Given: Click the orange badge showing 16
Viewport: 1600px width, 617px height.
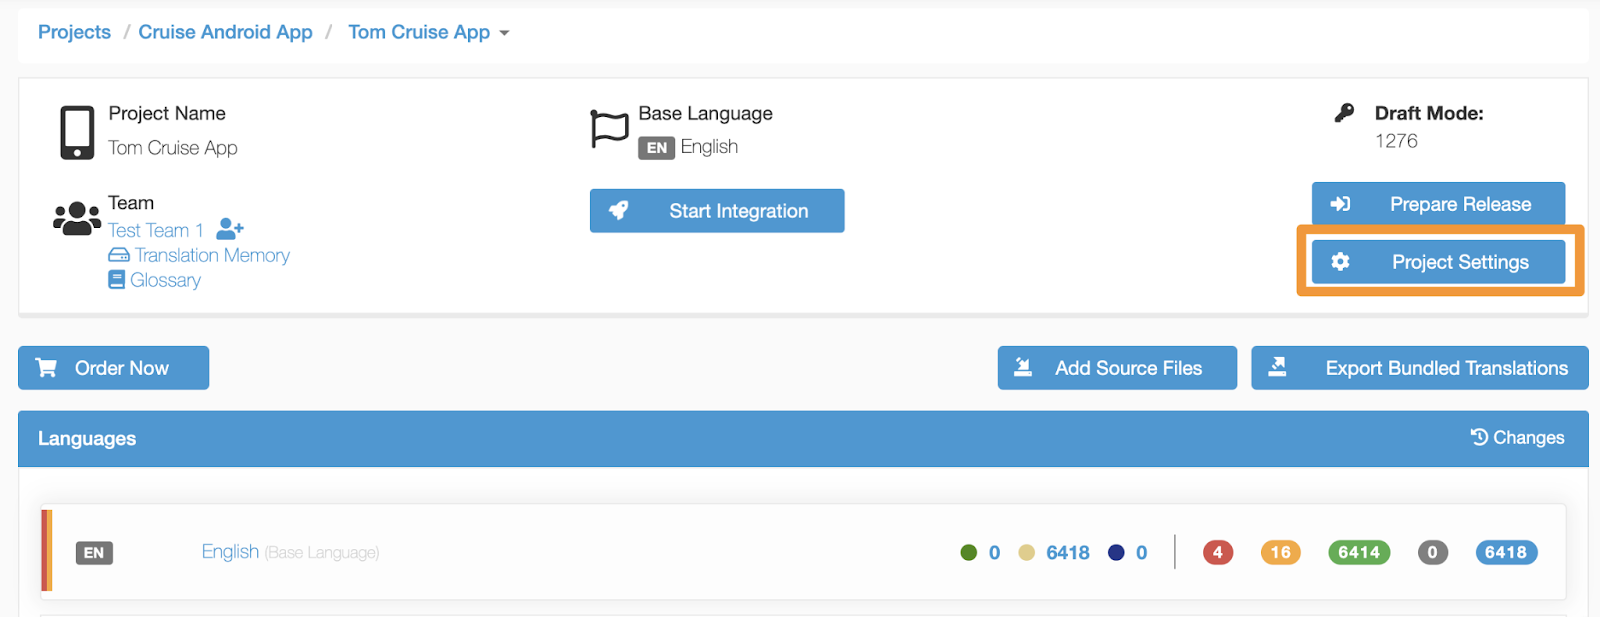Looking at the screenshot, I should 1280,552.
